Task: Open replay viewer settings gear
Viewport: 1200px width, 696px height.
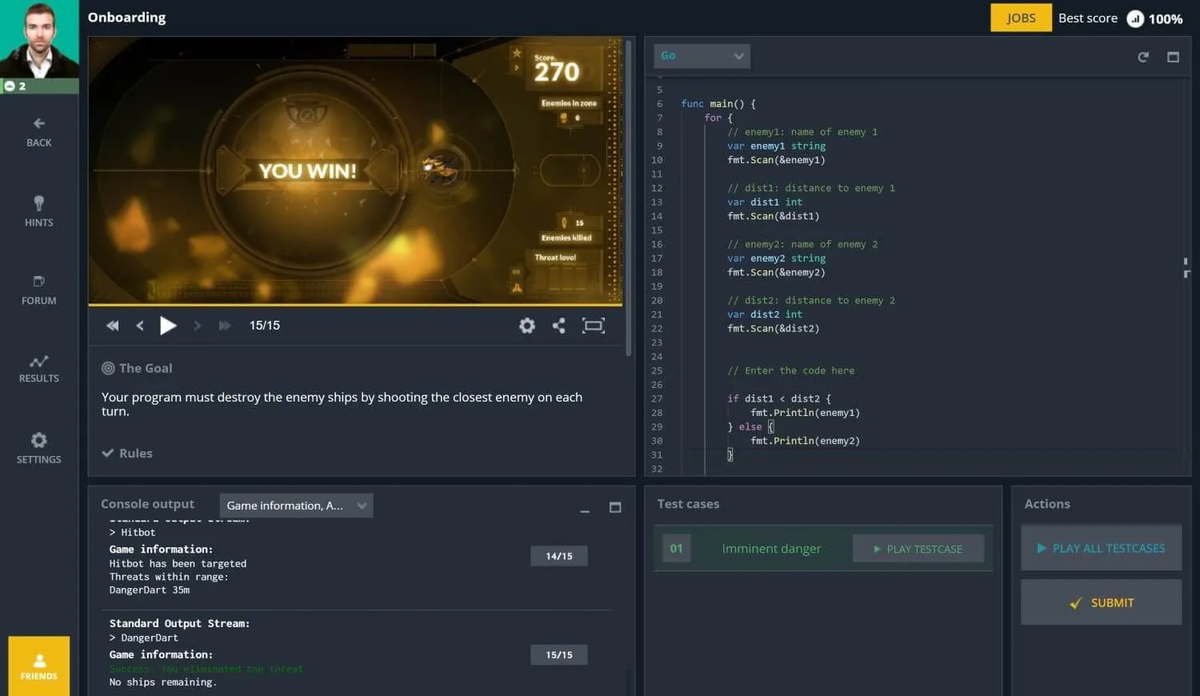Action: coord(527,325)
